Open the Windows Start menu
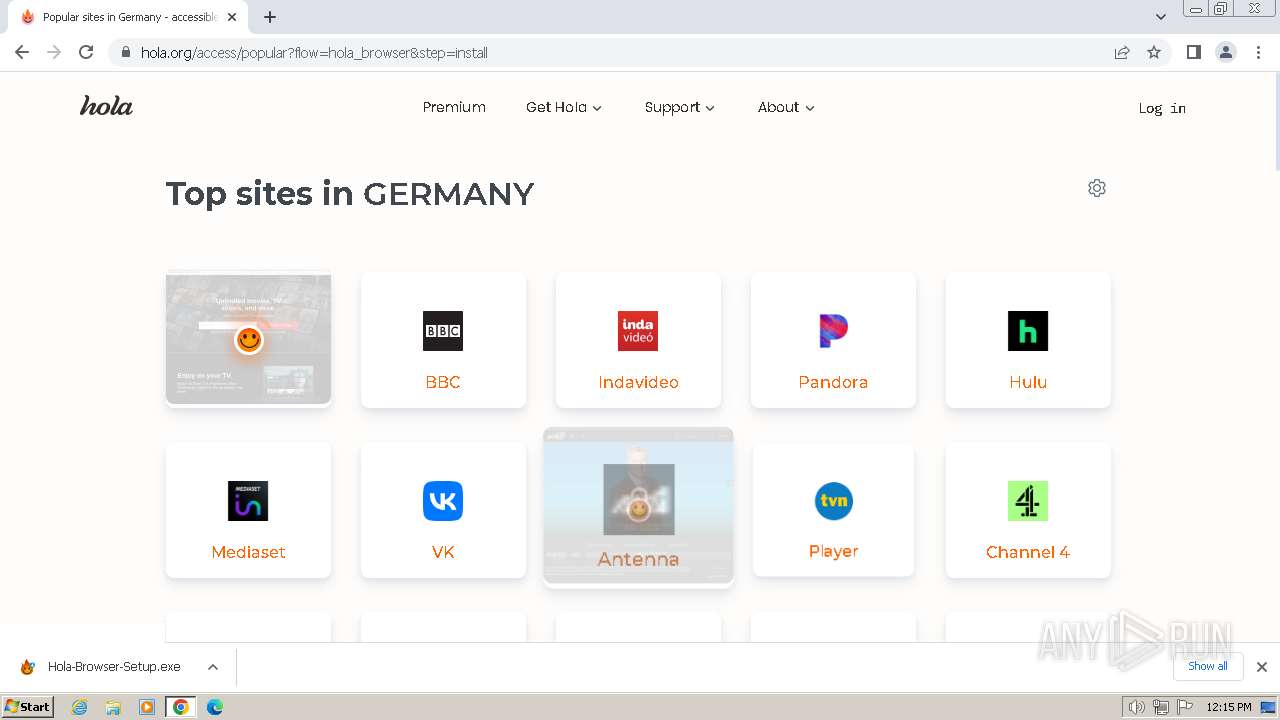This screenshot has height=720, width=1280. pos(27,707)
